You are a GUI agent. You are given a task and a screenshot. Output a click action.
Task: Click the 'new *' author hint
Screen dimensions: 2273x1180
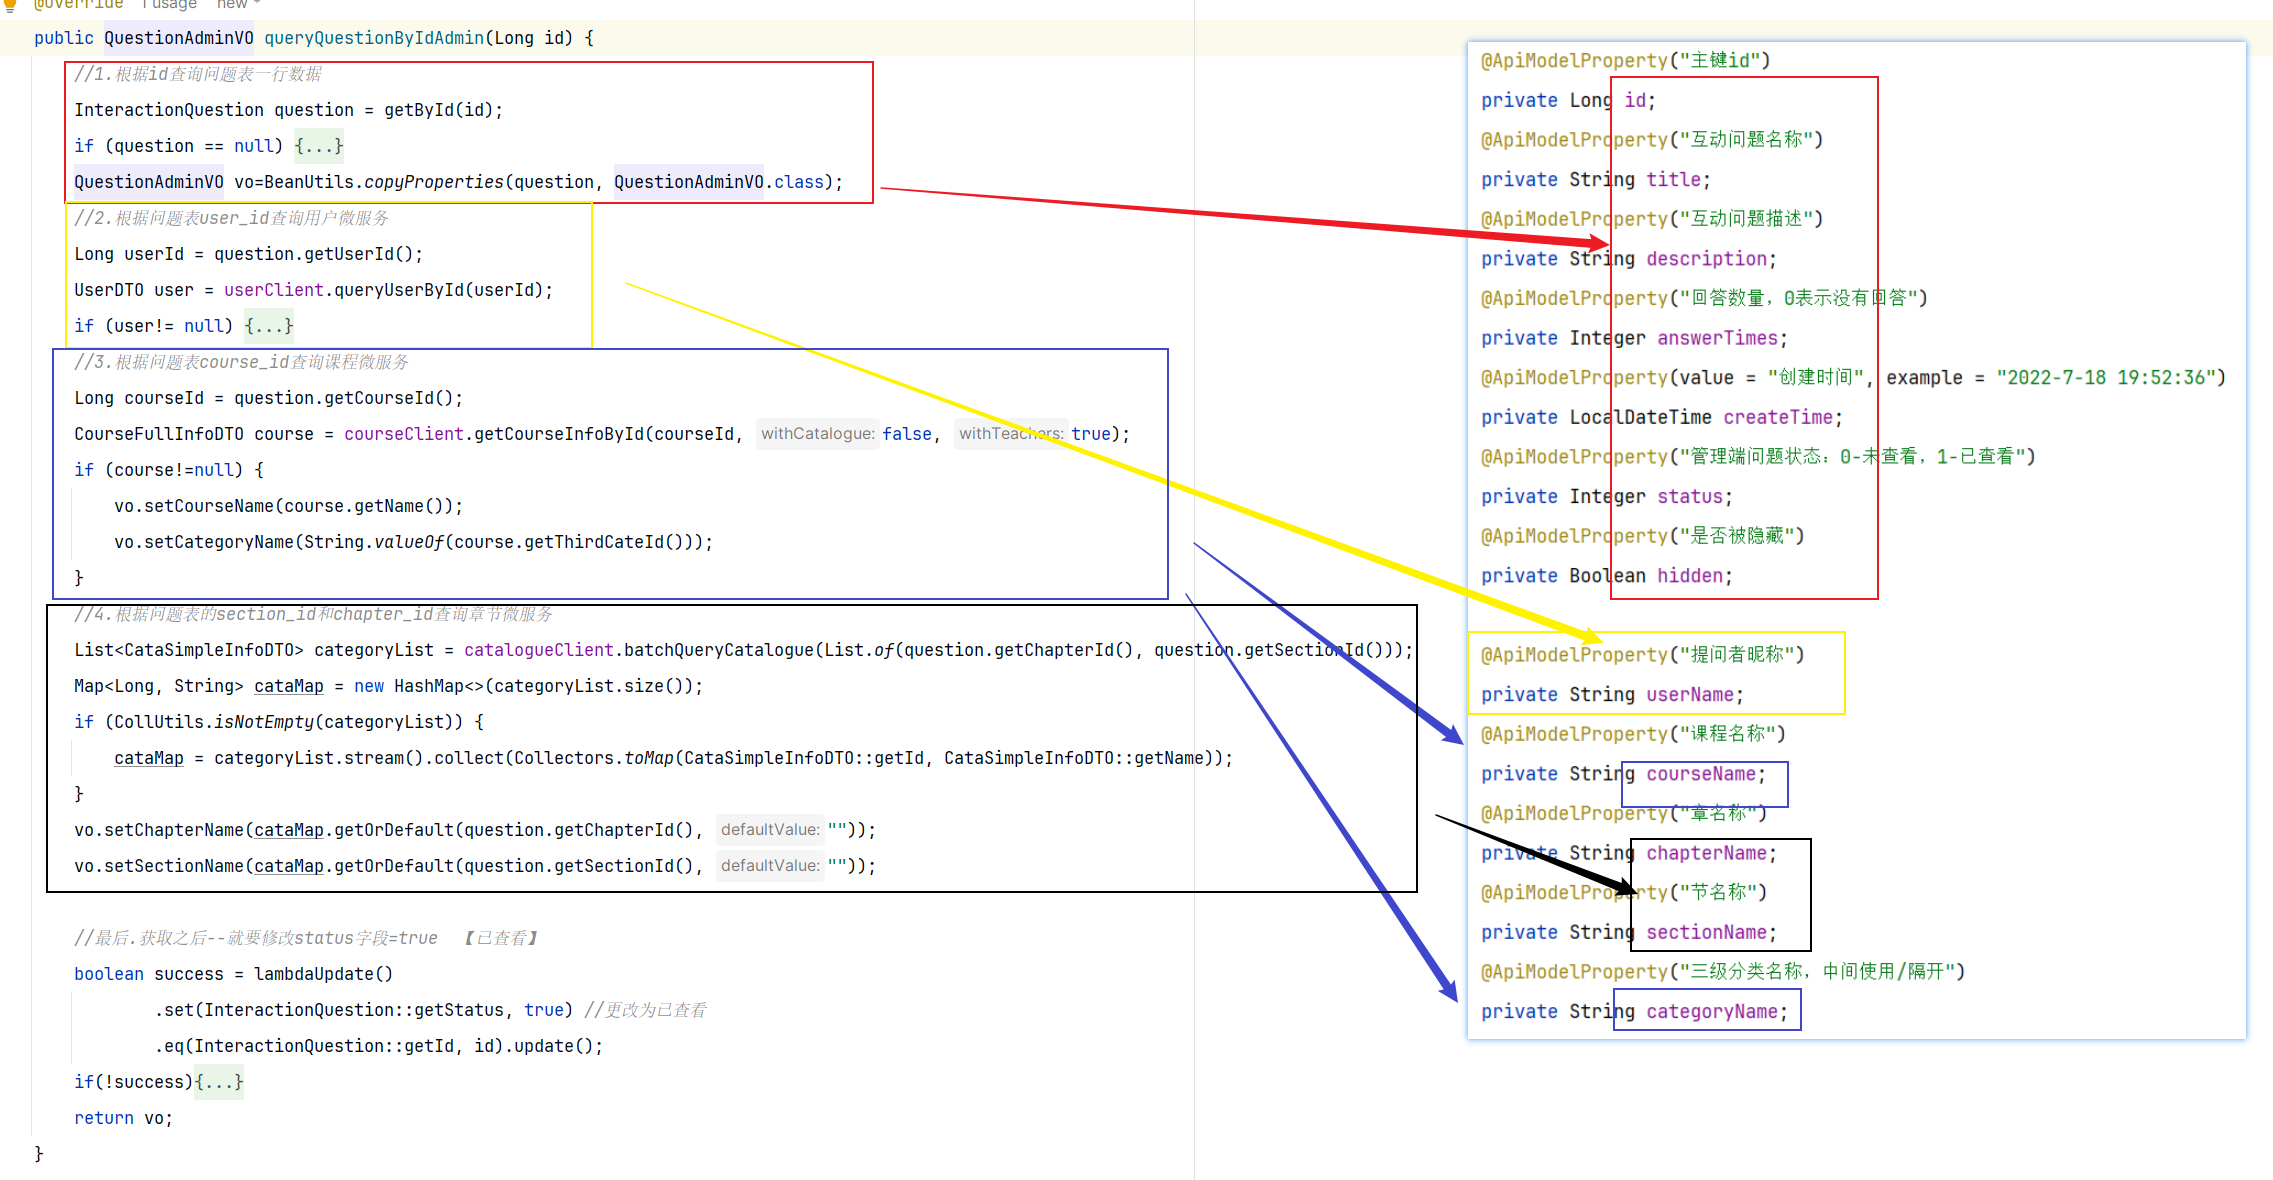[x=237, y=5]
